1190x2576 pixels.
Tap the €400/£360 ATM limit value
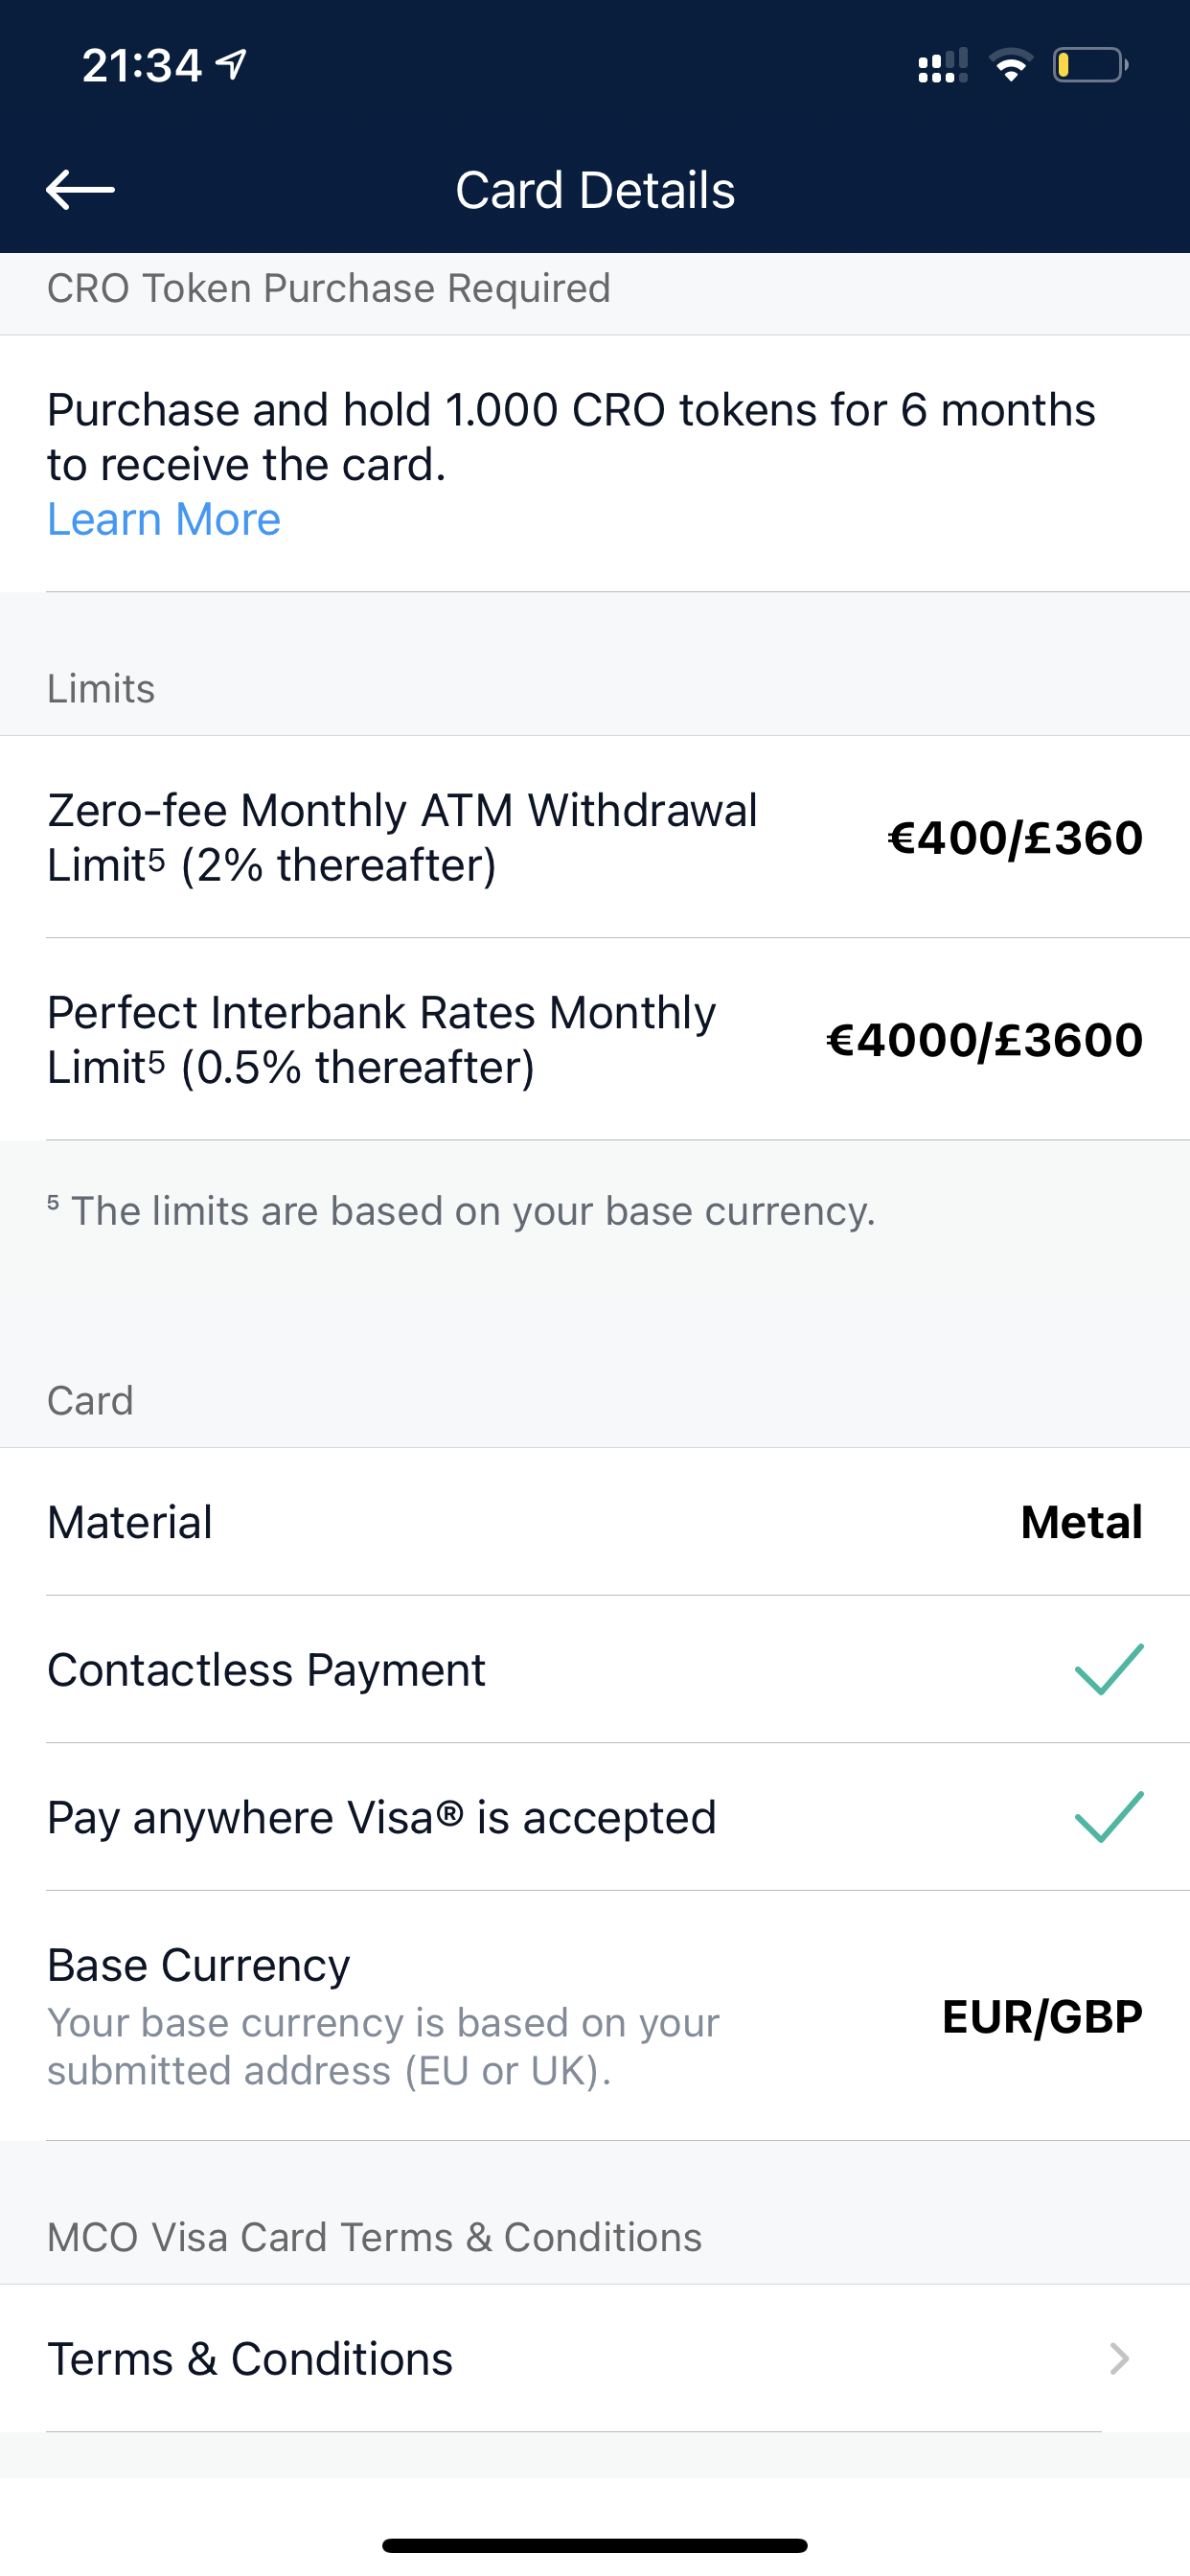pos(1015,837)
